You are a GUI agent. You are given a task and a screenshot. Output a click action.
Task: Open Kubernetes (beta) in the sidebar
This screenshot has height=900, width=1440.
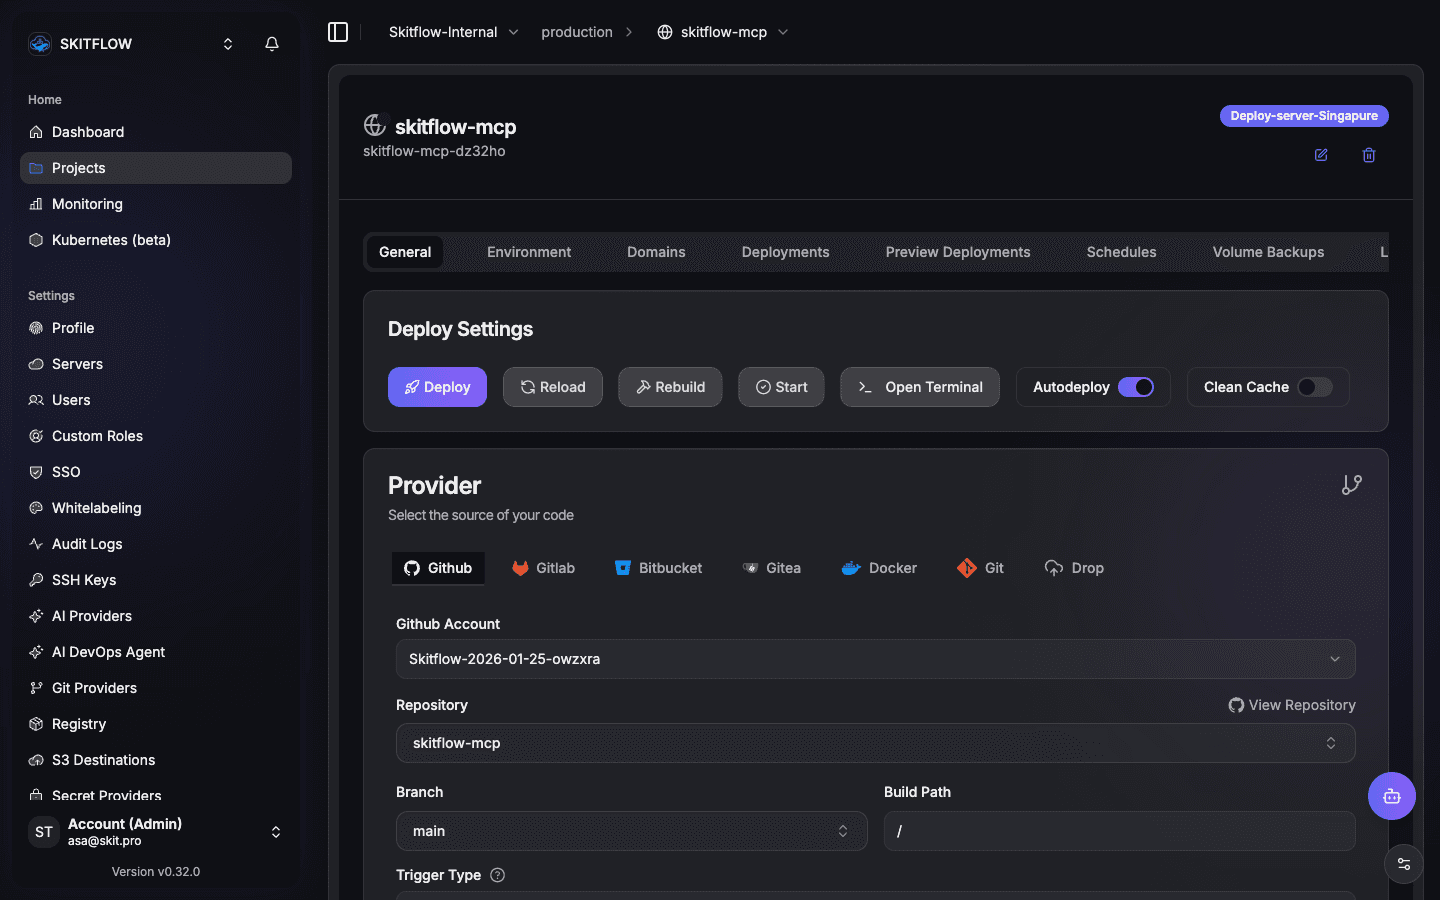[x=156, y=240]
